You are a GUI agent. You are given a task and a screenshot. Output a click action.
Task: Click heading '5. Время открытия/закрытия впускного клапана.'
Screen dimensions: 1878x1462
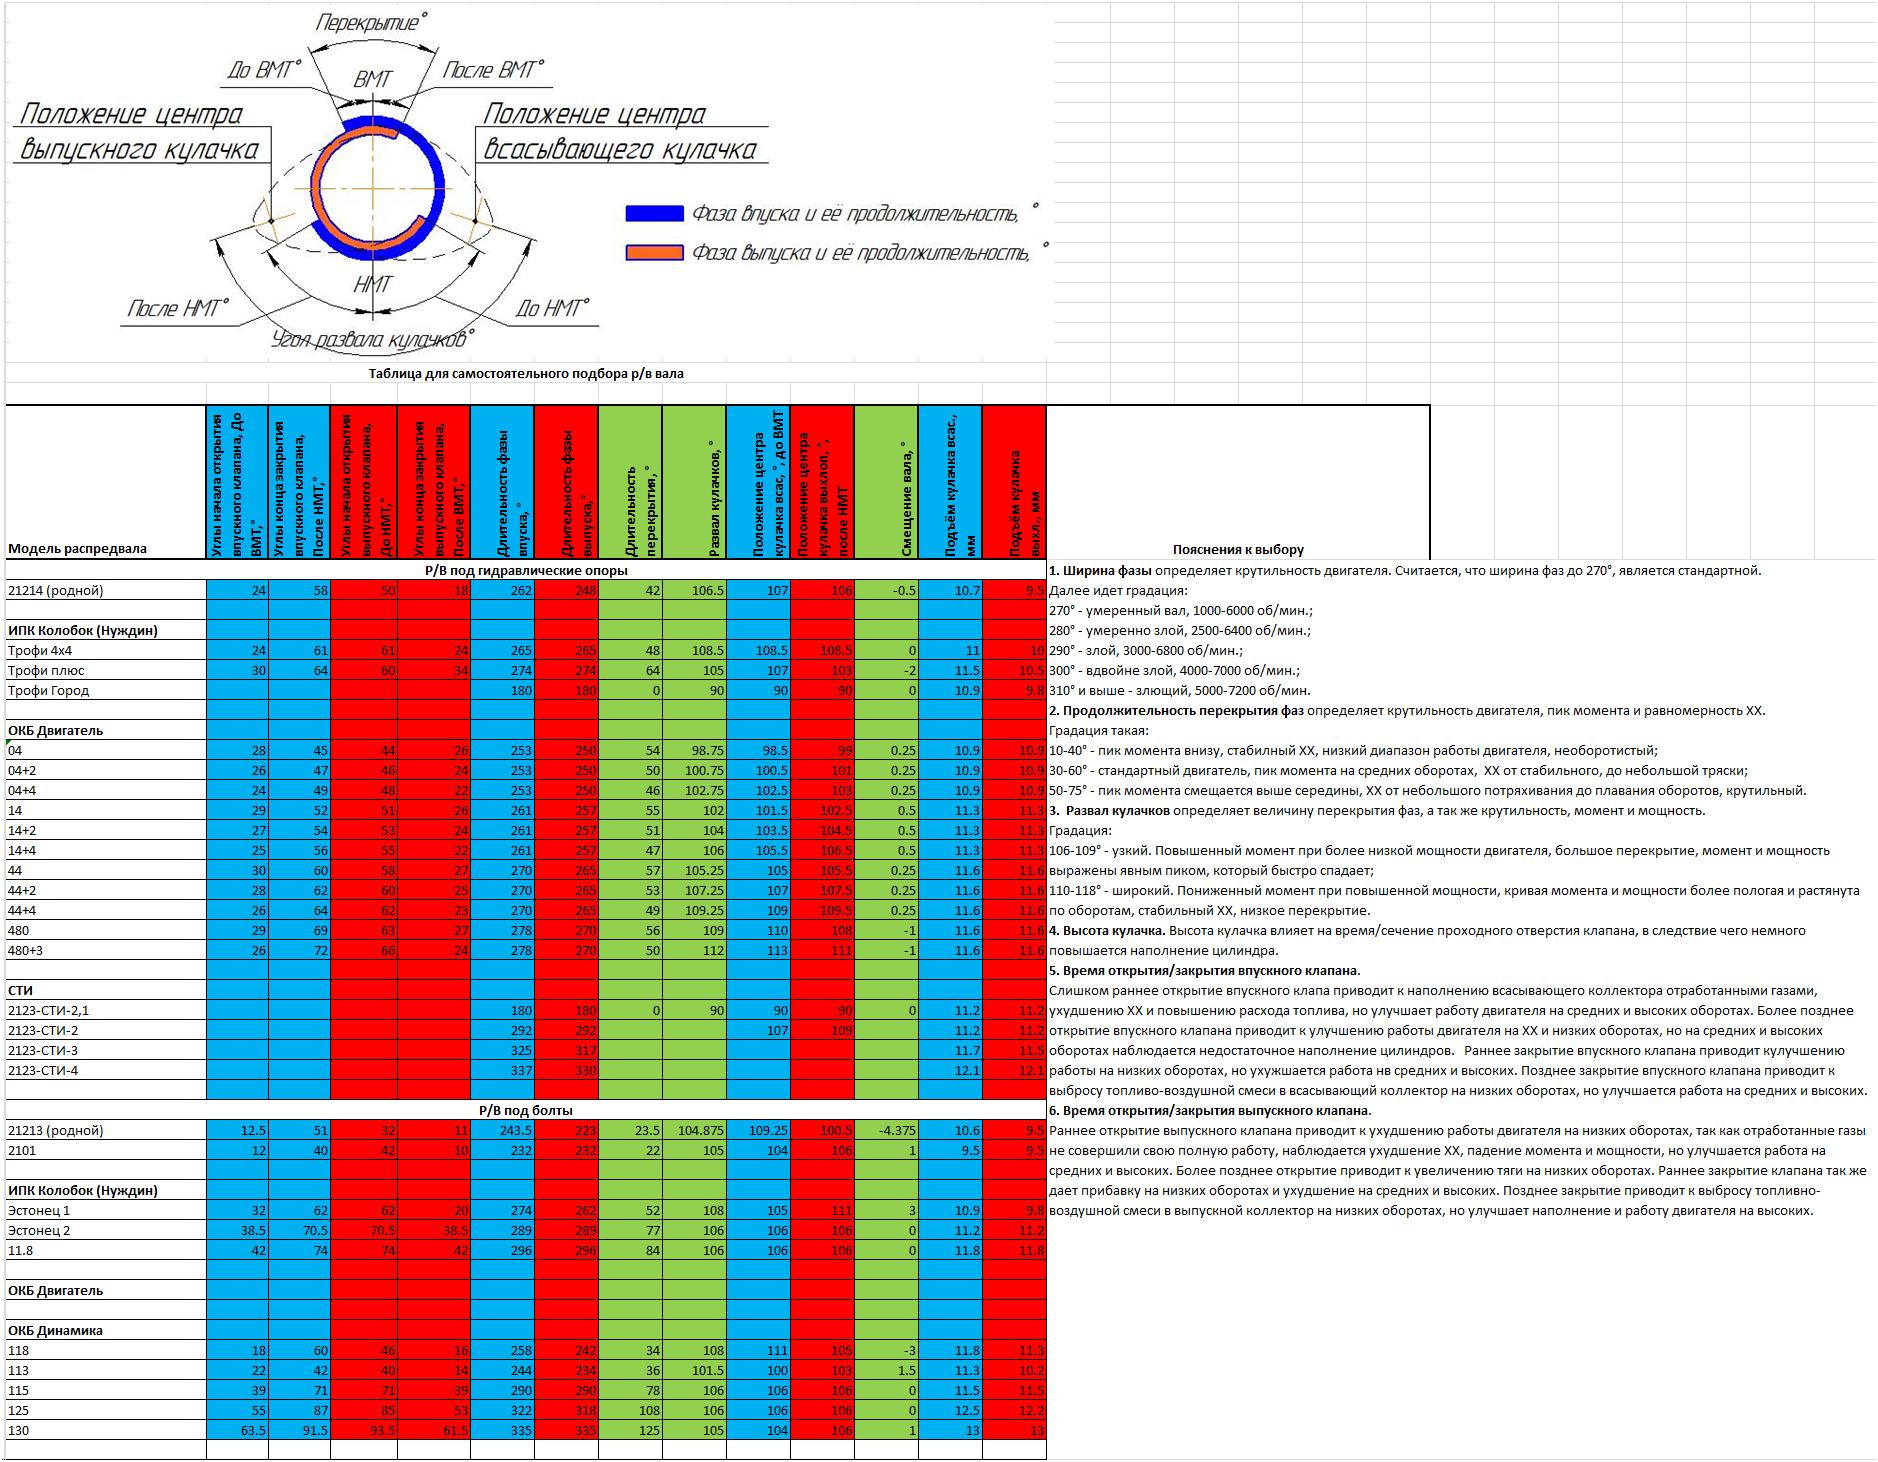tap(1205, 970)
